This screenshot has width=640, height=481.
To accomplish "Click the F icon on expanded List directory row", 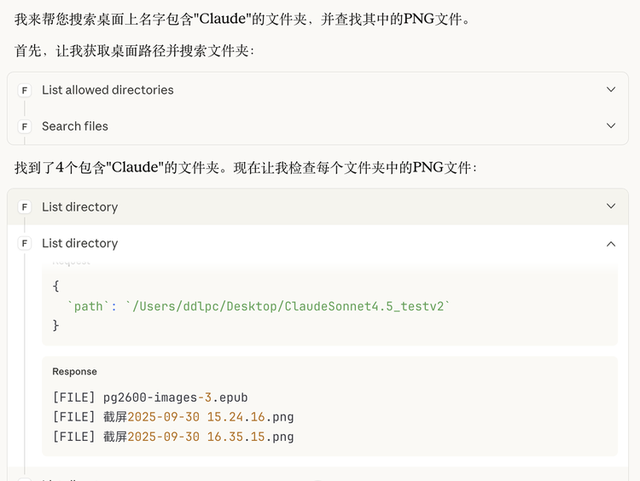I will (x=25, y=243).
